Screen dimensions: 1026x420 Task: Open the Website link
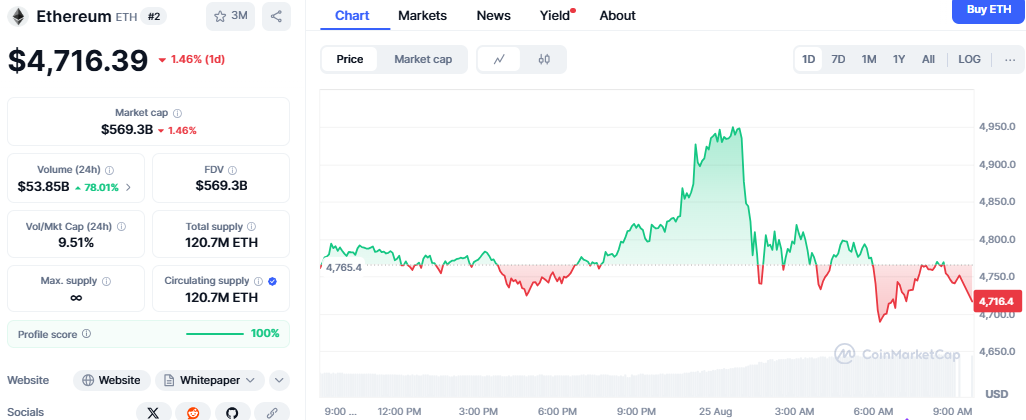pos(112,380)
